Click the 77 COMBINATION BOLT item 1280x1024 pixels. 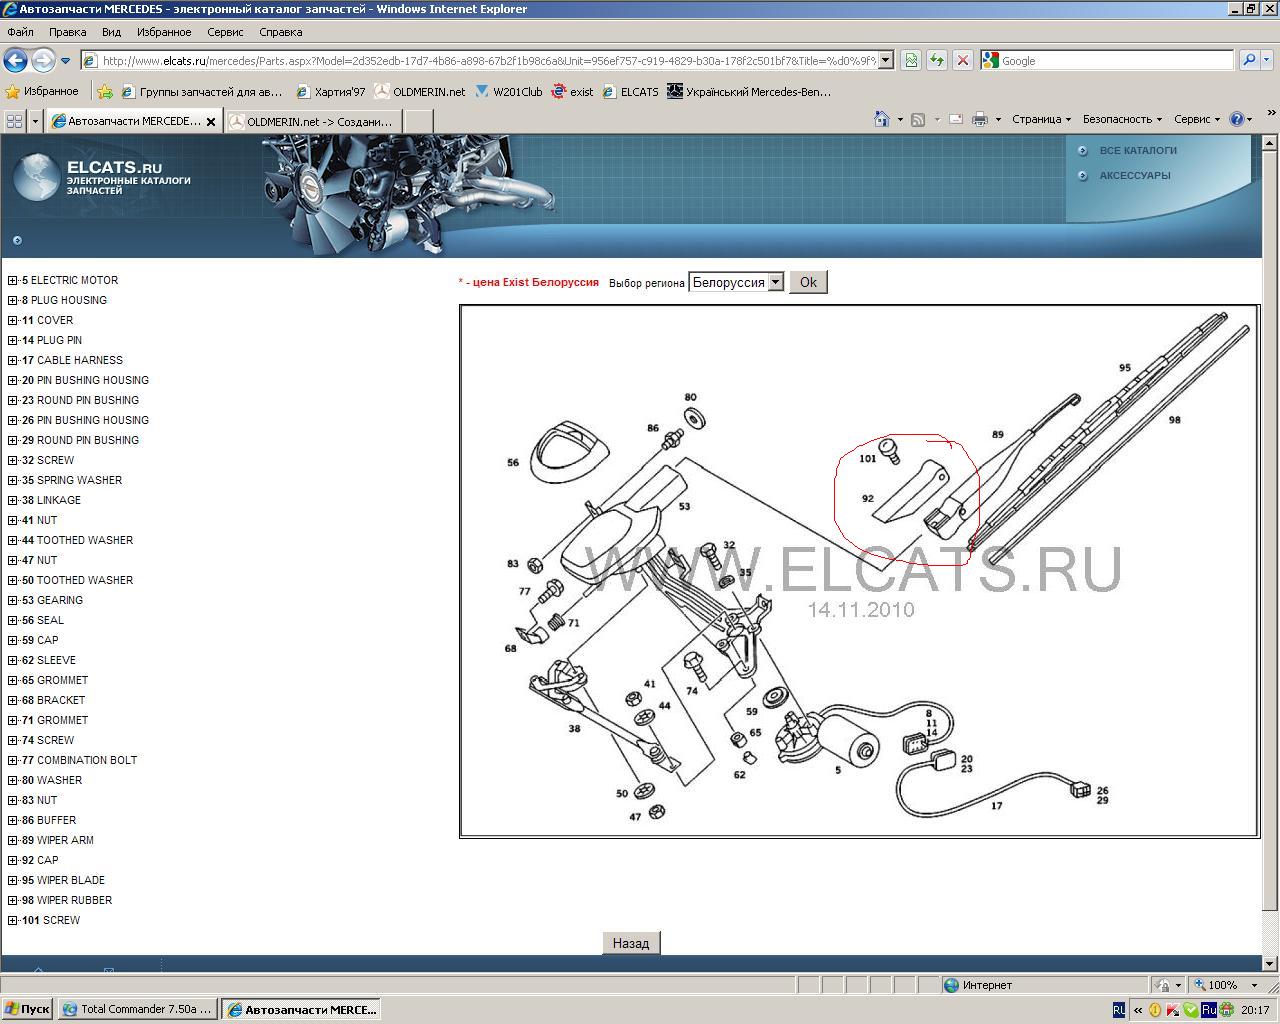point(80,760)
